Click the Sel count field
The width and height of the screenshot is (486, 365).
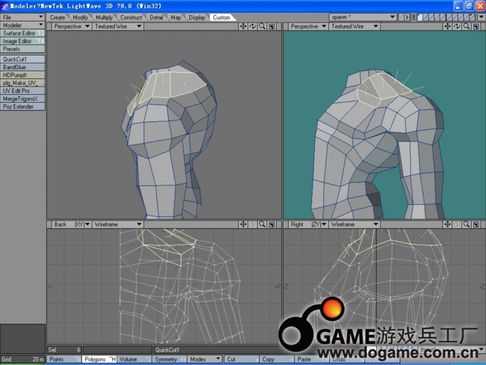(64, 350)
